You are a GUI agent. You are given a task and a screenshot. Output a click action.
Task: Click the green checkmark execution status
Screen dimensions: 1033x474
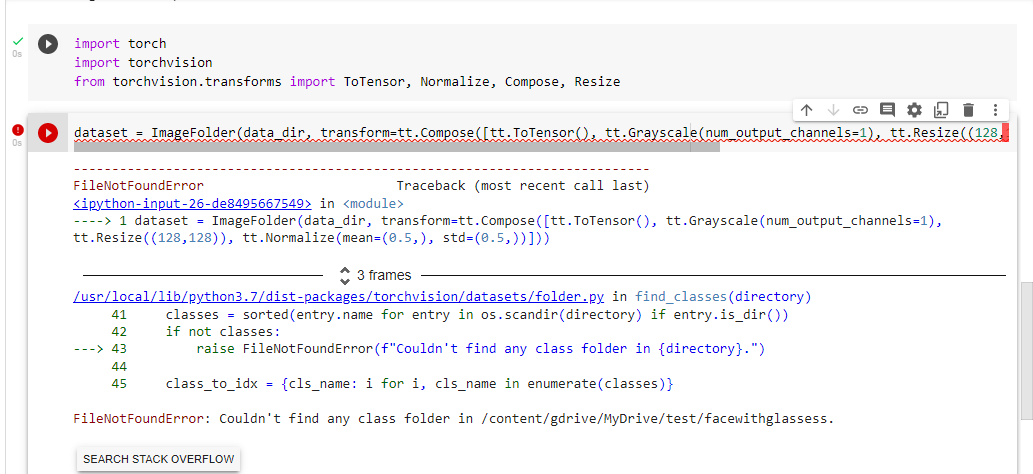click(17, 41)
